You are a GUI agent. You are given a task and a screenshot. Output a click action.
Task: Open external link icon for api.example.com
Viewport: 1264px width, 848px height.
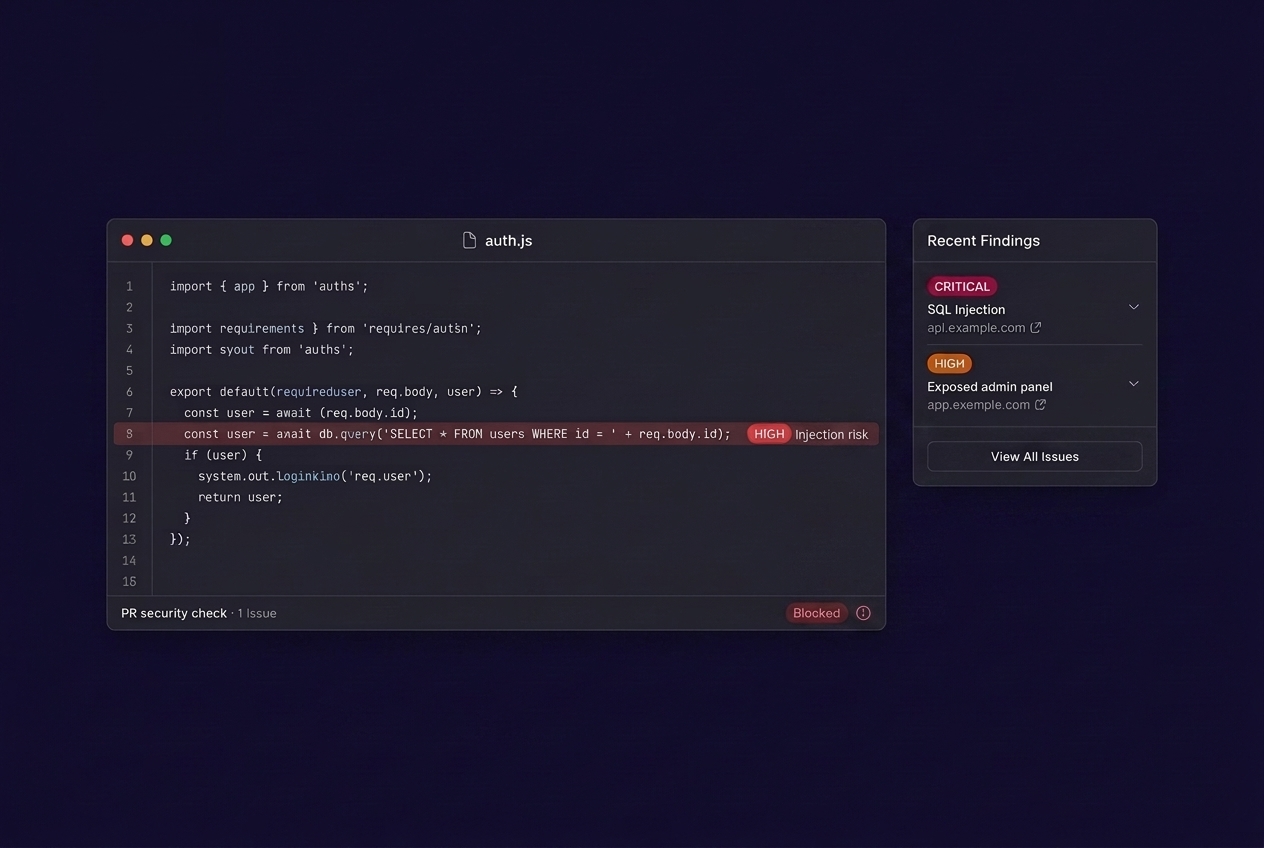(x=1036, y=327)
